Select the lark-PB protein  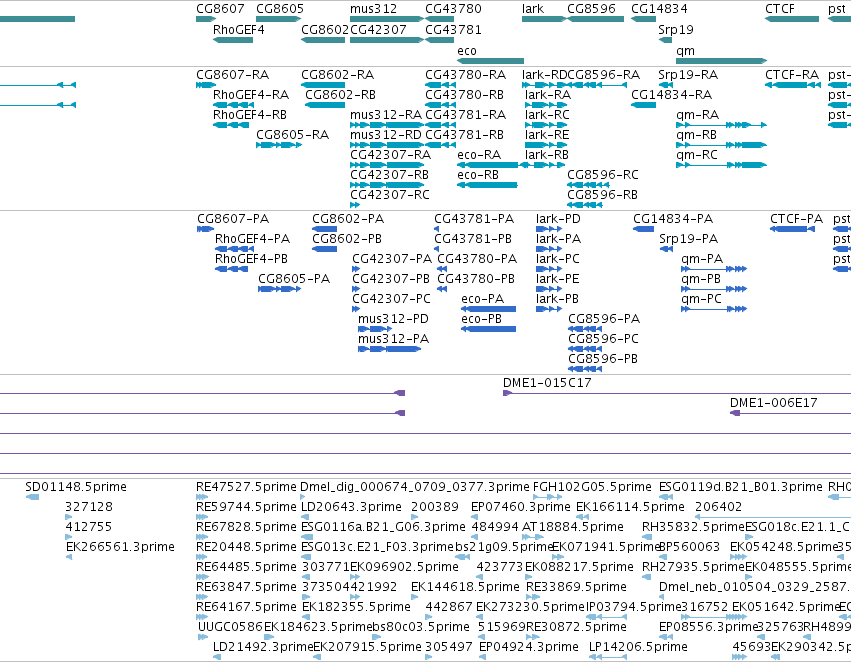click(x=549, y=309)
